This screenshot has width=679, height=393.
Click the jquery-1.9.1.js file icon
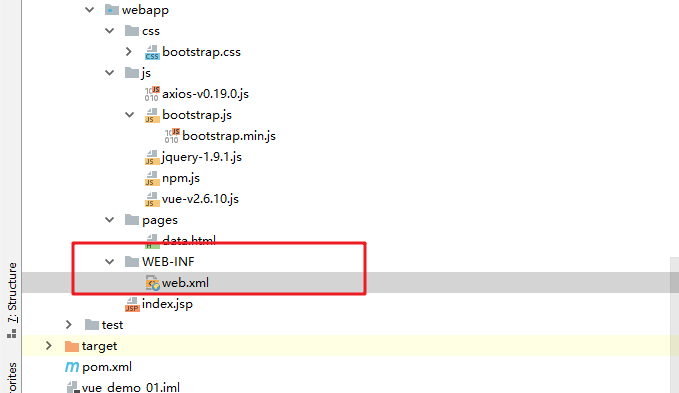pos(152,157)
